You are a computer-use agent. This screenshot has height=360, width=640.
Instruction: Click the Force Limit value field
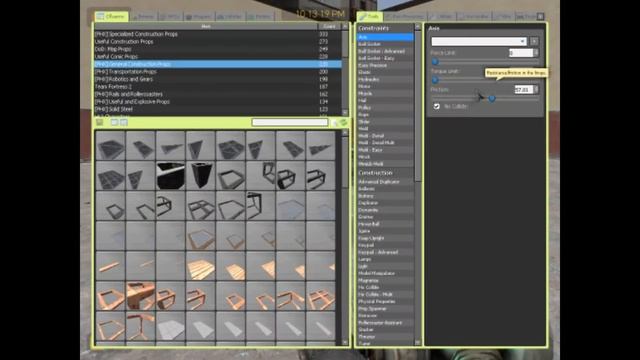point(521,53)
